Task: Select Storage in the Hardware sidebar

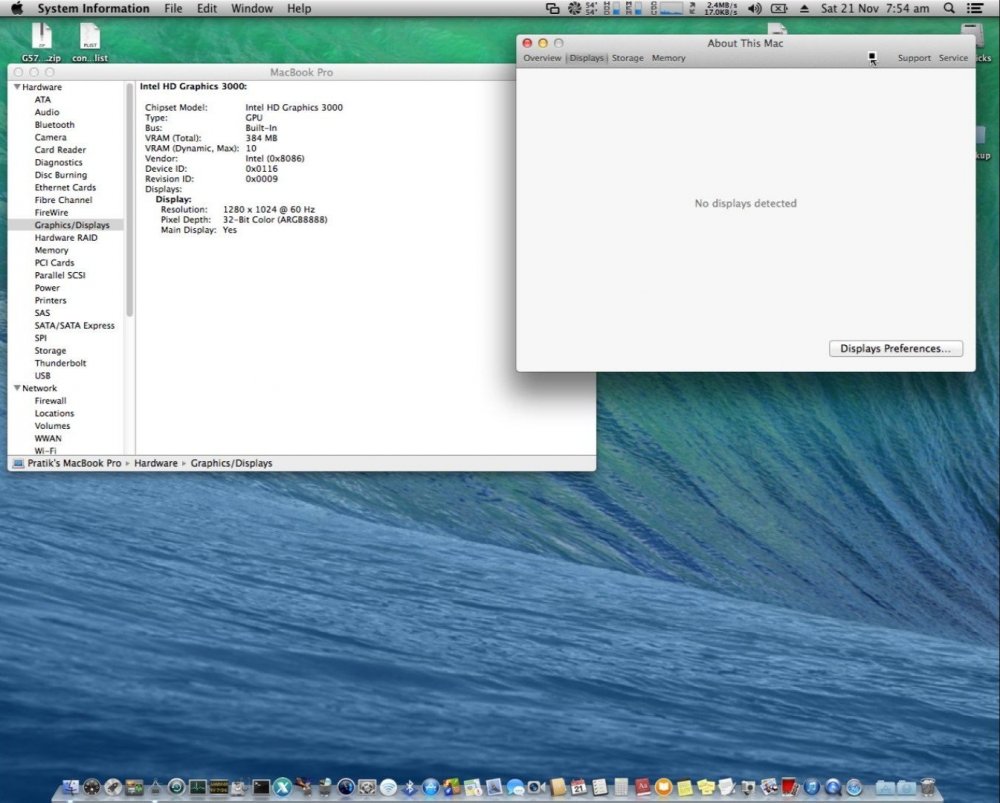Action: point(50,351)
